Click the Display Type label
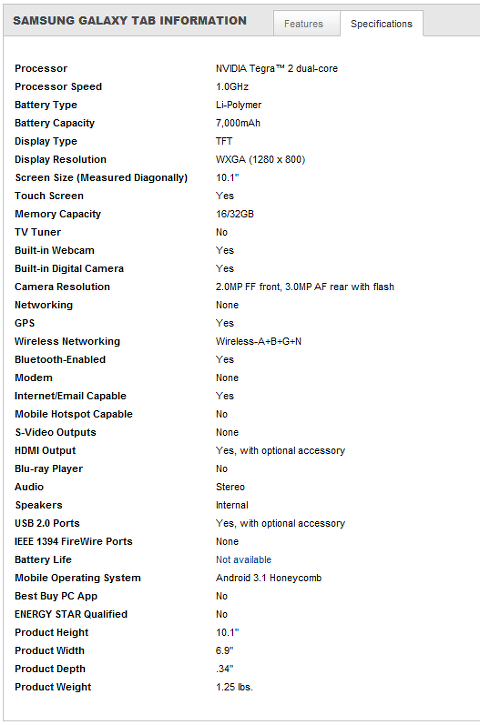 click(x=46, y=141)
